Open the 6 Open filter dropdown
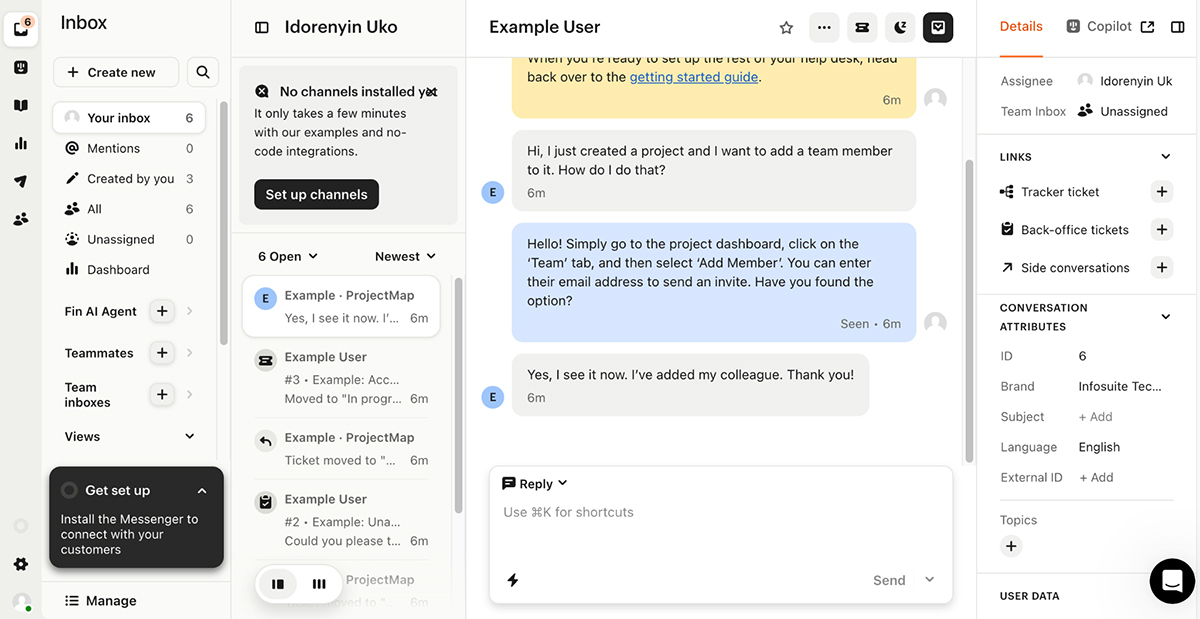The width and height of the screenshot is (1200, 619). 287,256
